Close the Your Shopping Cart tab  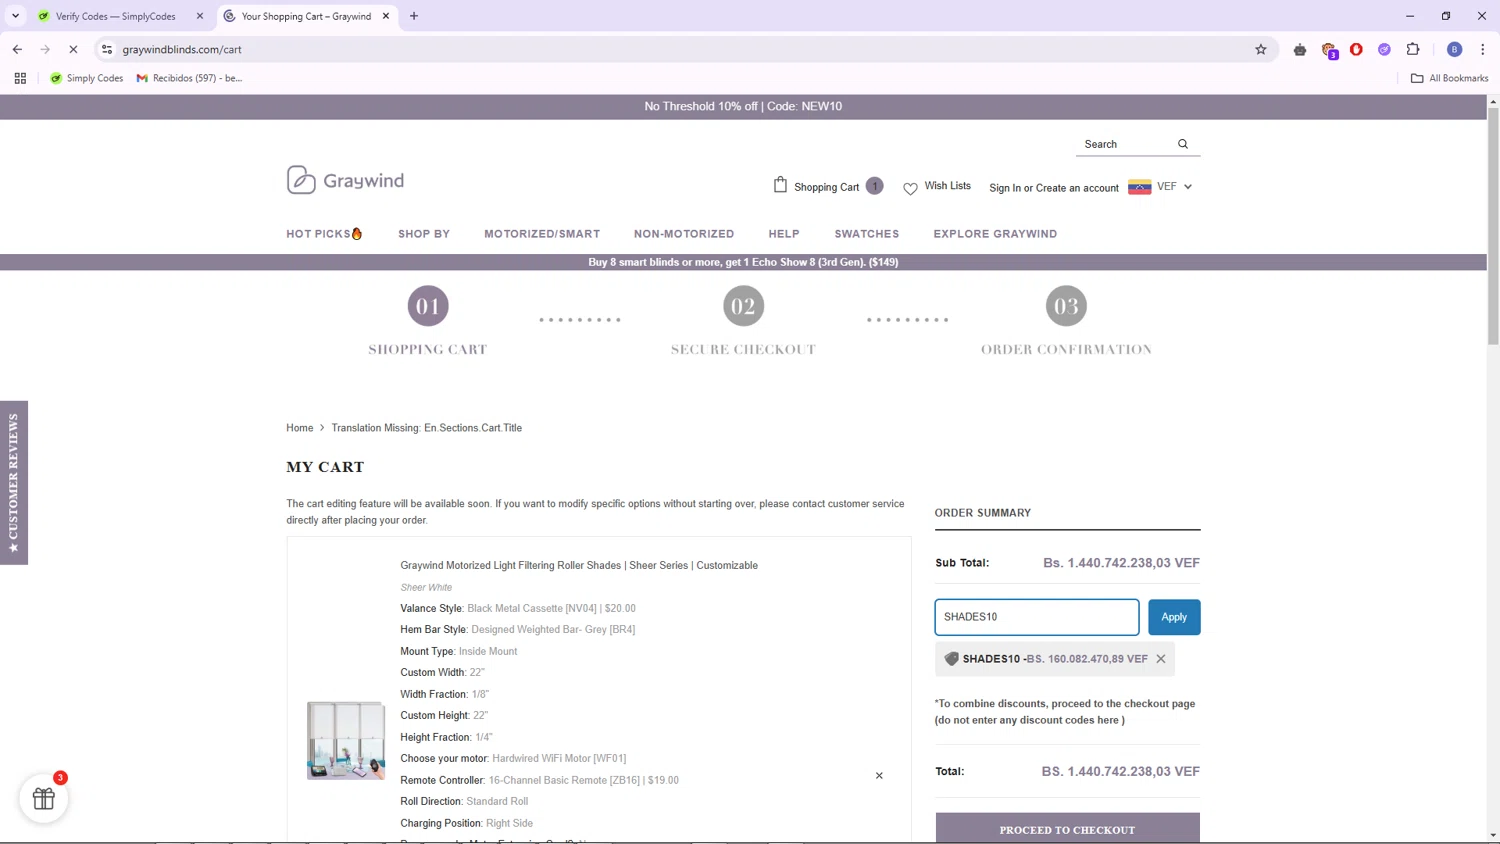(x=386, y=16)
